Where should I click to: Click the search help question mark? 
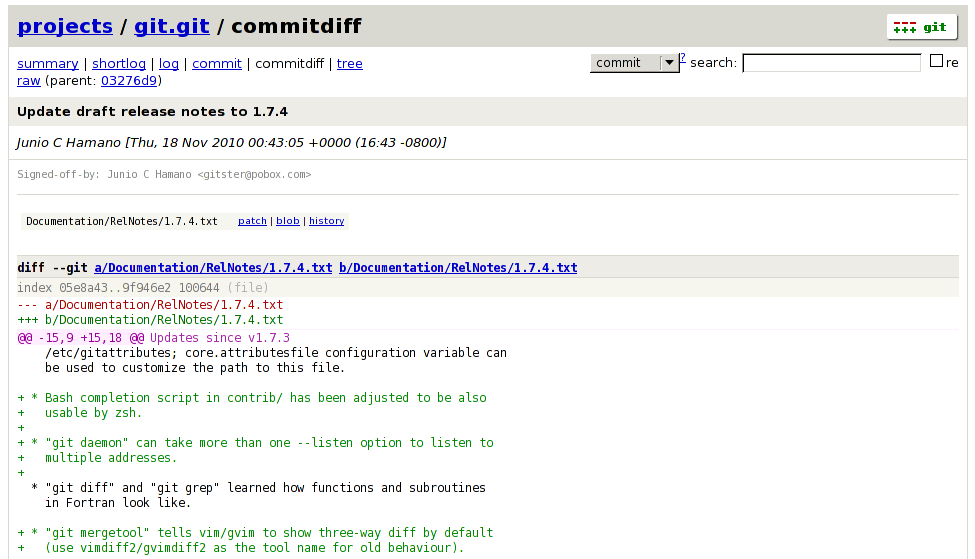[x=683, y=58]
